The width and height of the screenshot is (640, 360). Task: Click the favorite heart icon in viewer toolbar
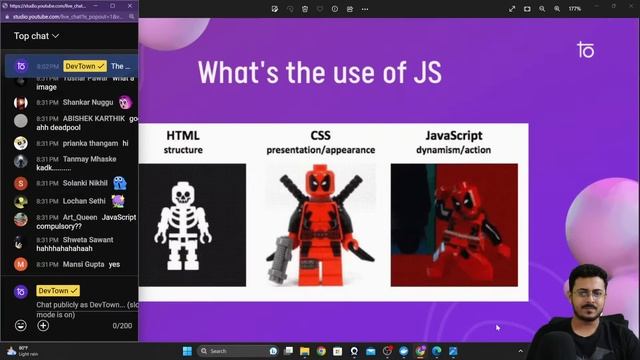320,9
